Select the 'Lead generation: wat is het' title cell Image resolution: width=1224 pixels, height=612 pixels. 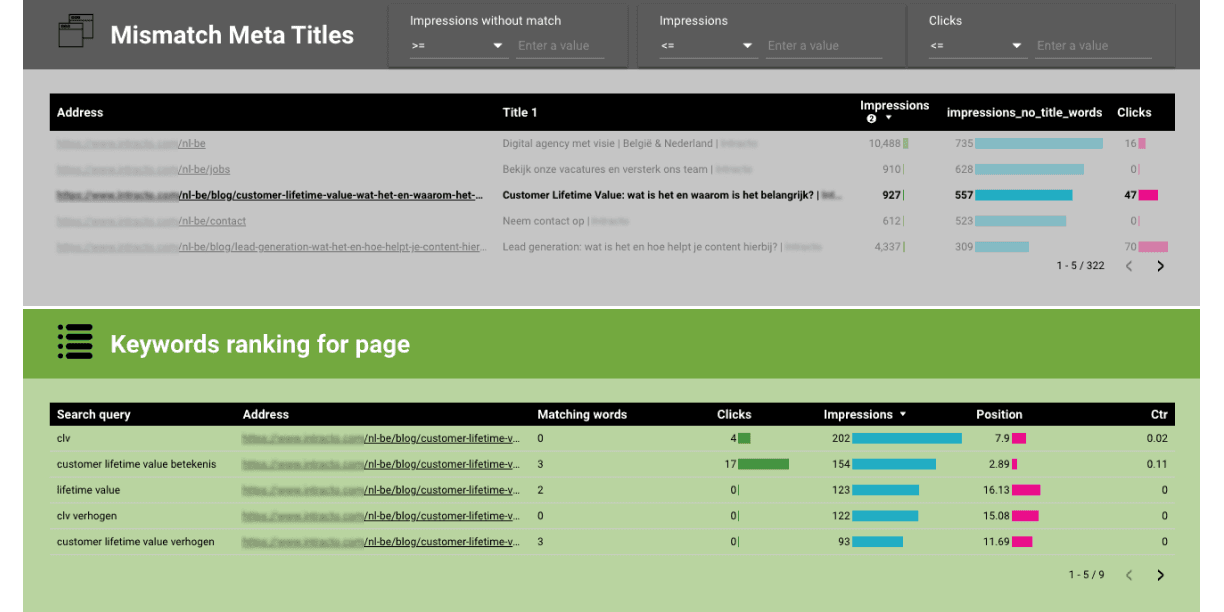click(662, 248)
